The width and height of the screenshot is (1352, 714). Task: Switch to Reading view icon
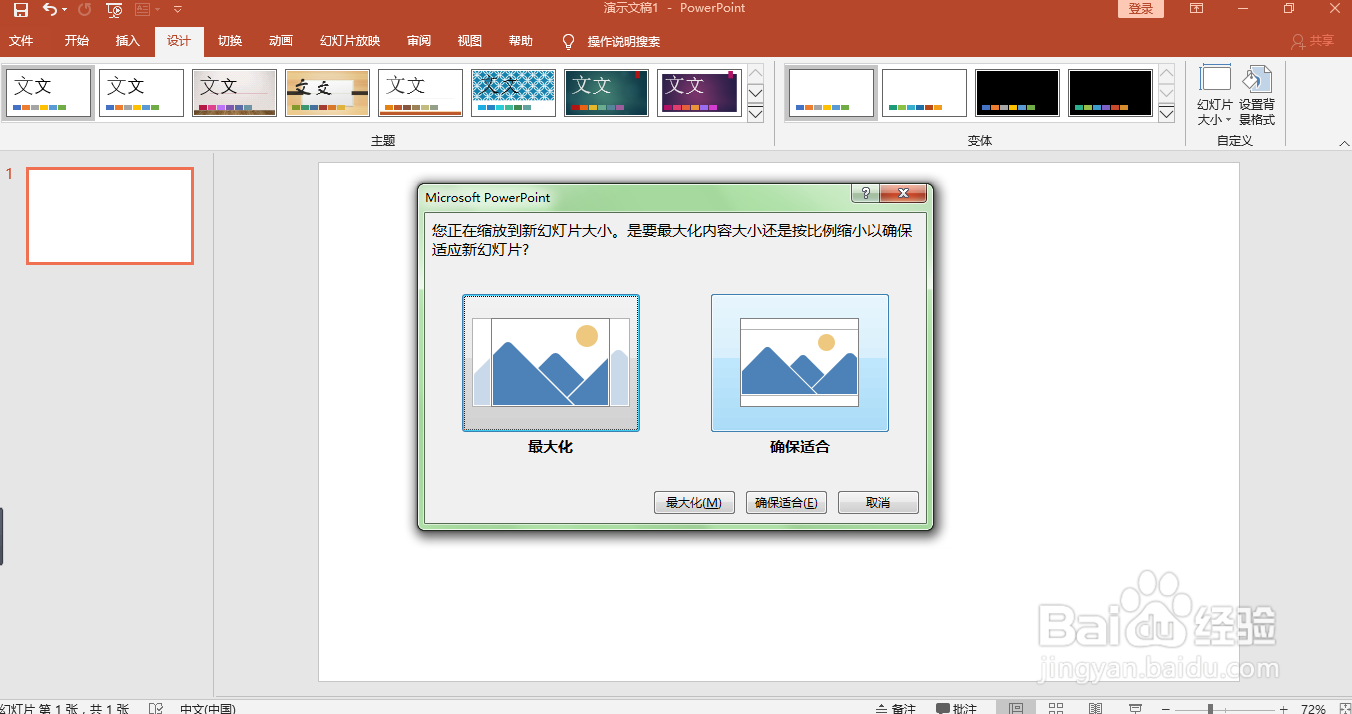tap(1095, 708)
